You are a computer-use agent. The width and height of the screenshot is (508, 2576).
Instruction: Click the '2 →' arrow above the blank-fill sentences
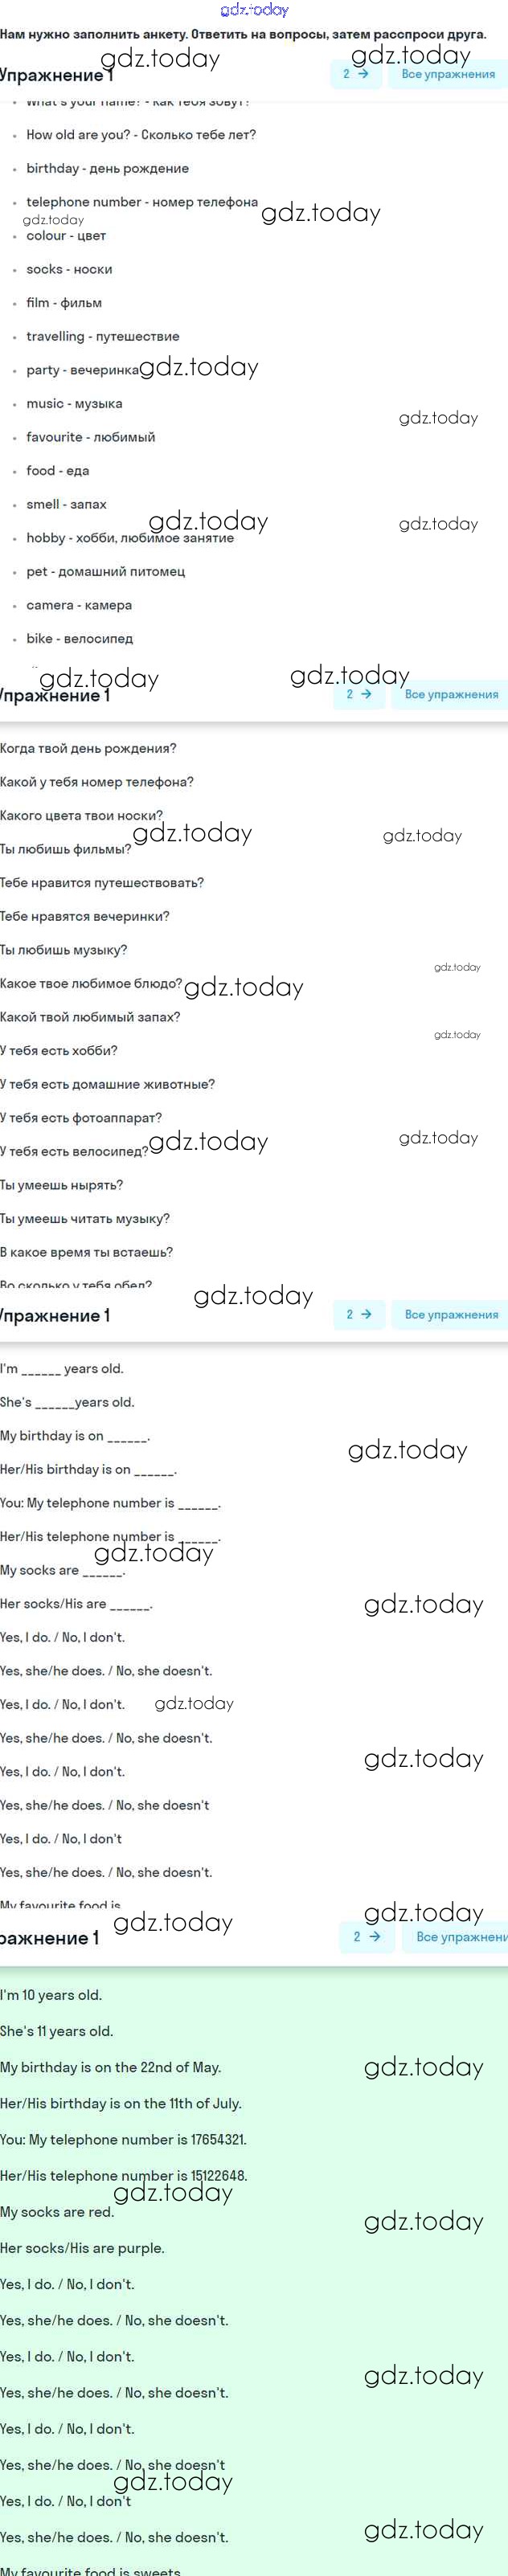click(x=358, y=1314)
